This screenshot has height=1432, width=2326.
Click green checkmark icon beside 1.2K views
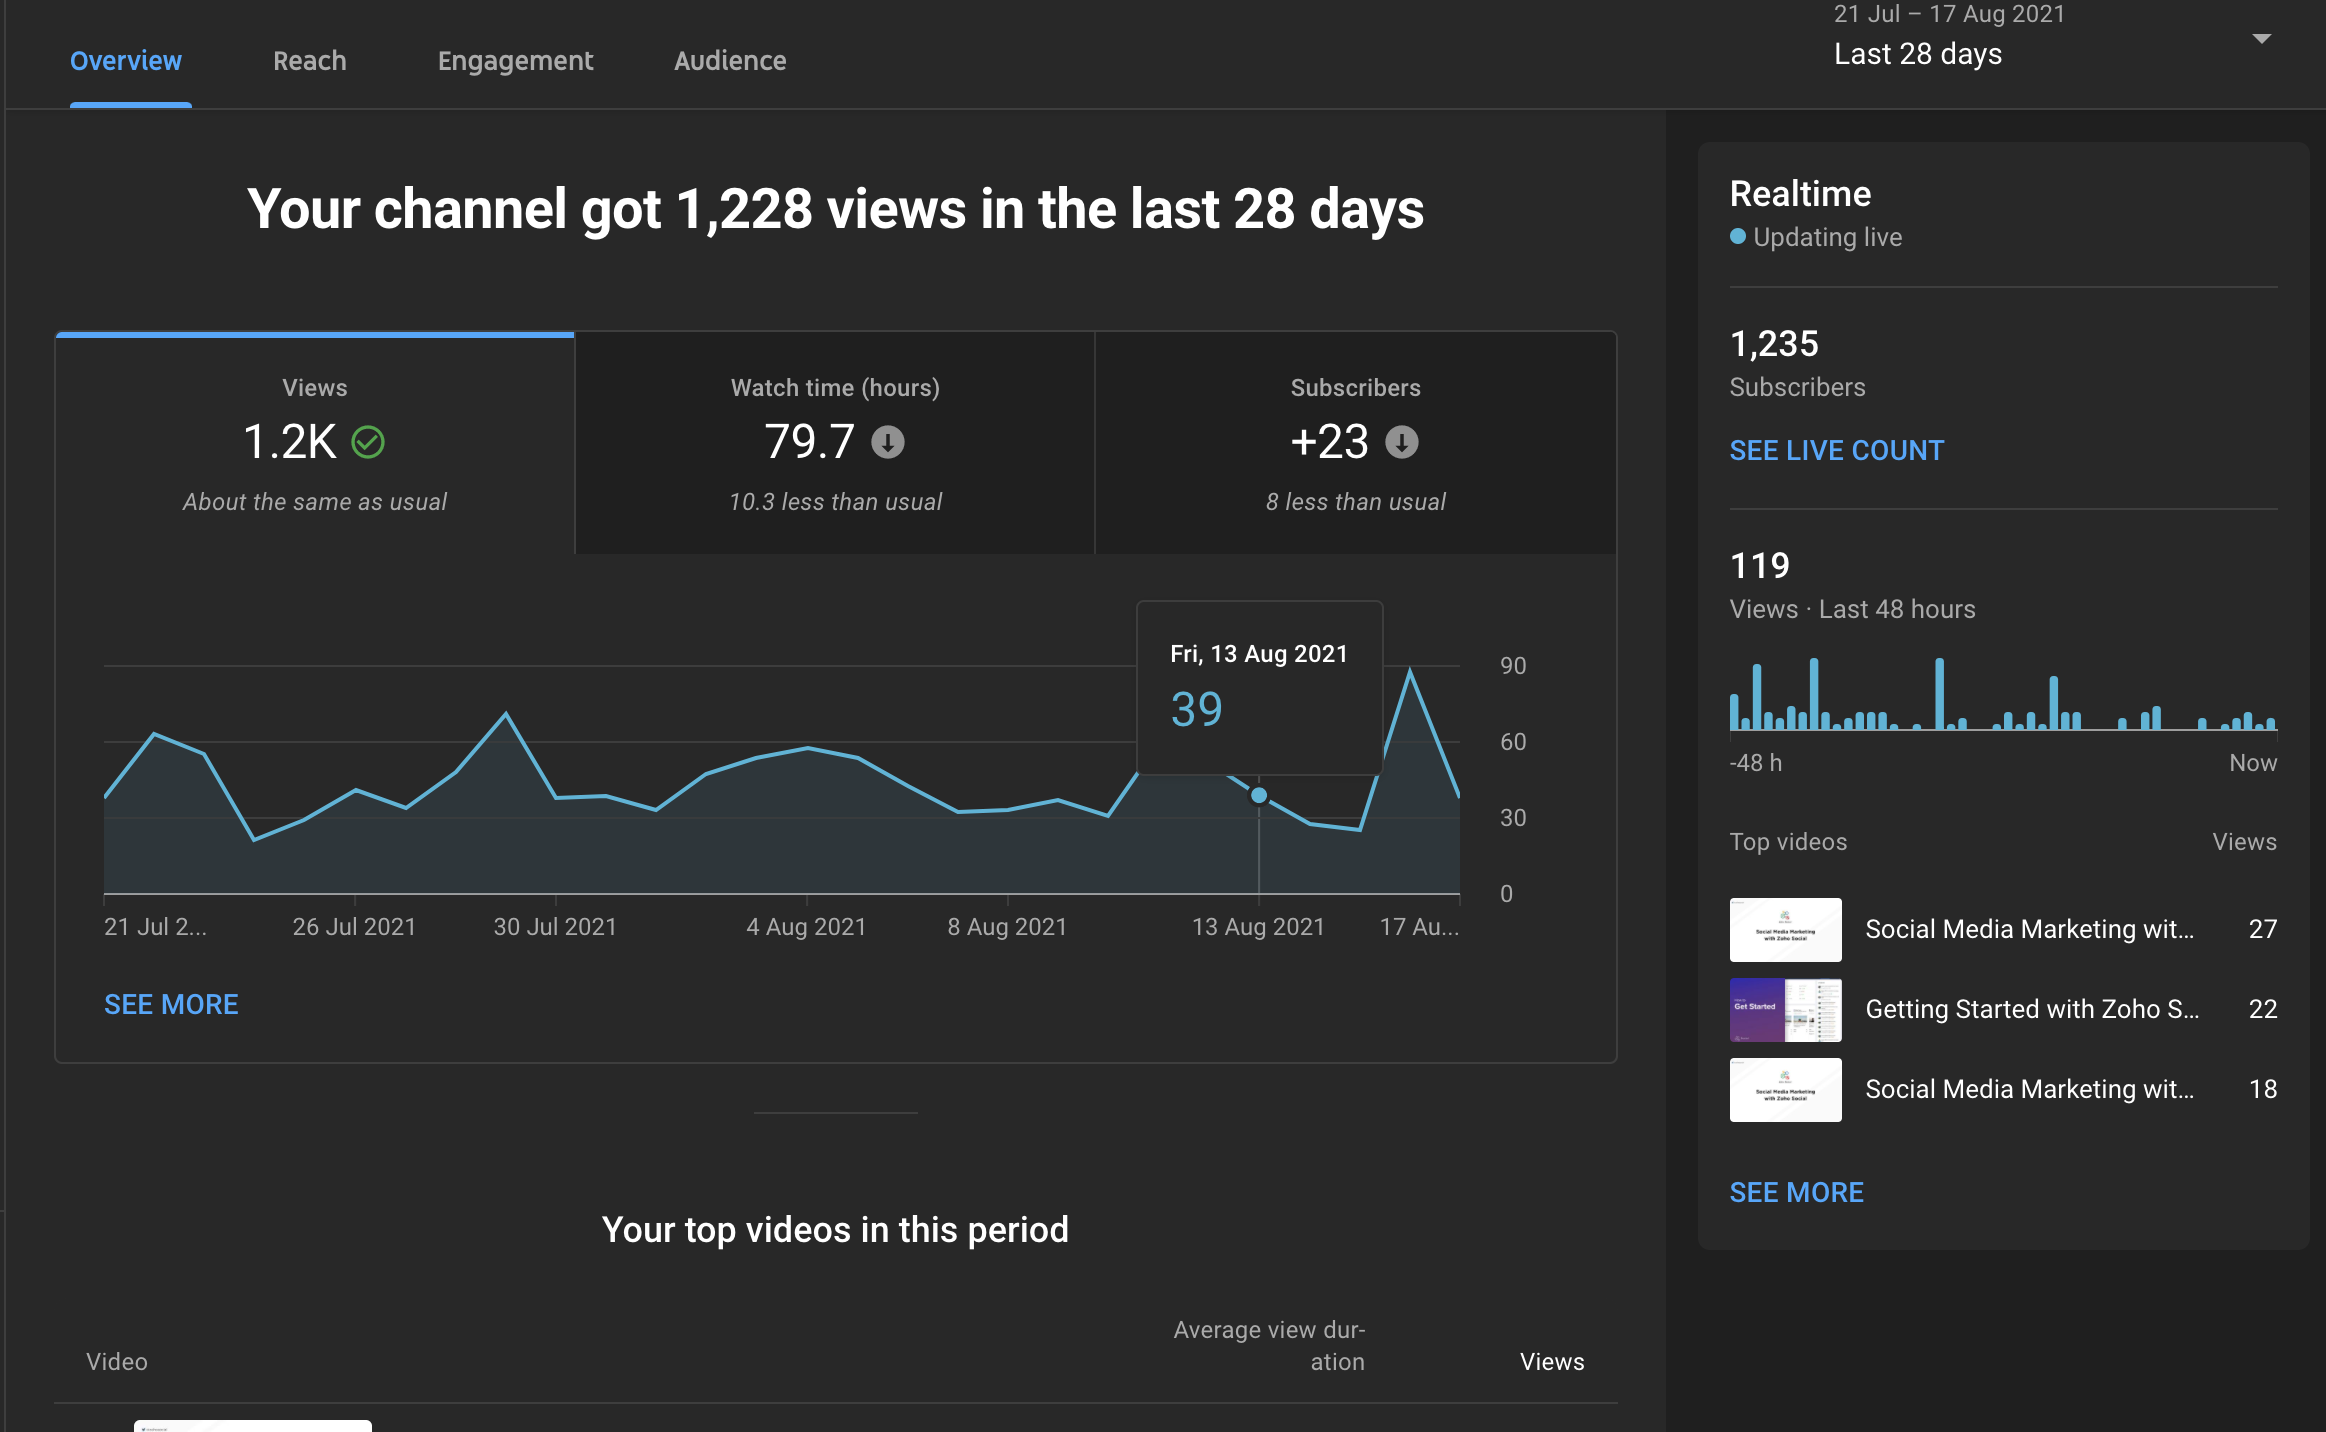tap(368, 442)
